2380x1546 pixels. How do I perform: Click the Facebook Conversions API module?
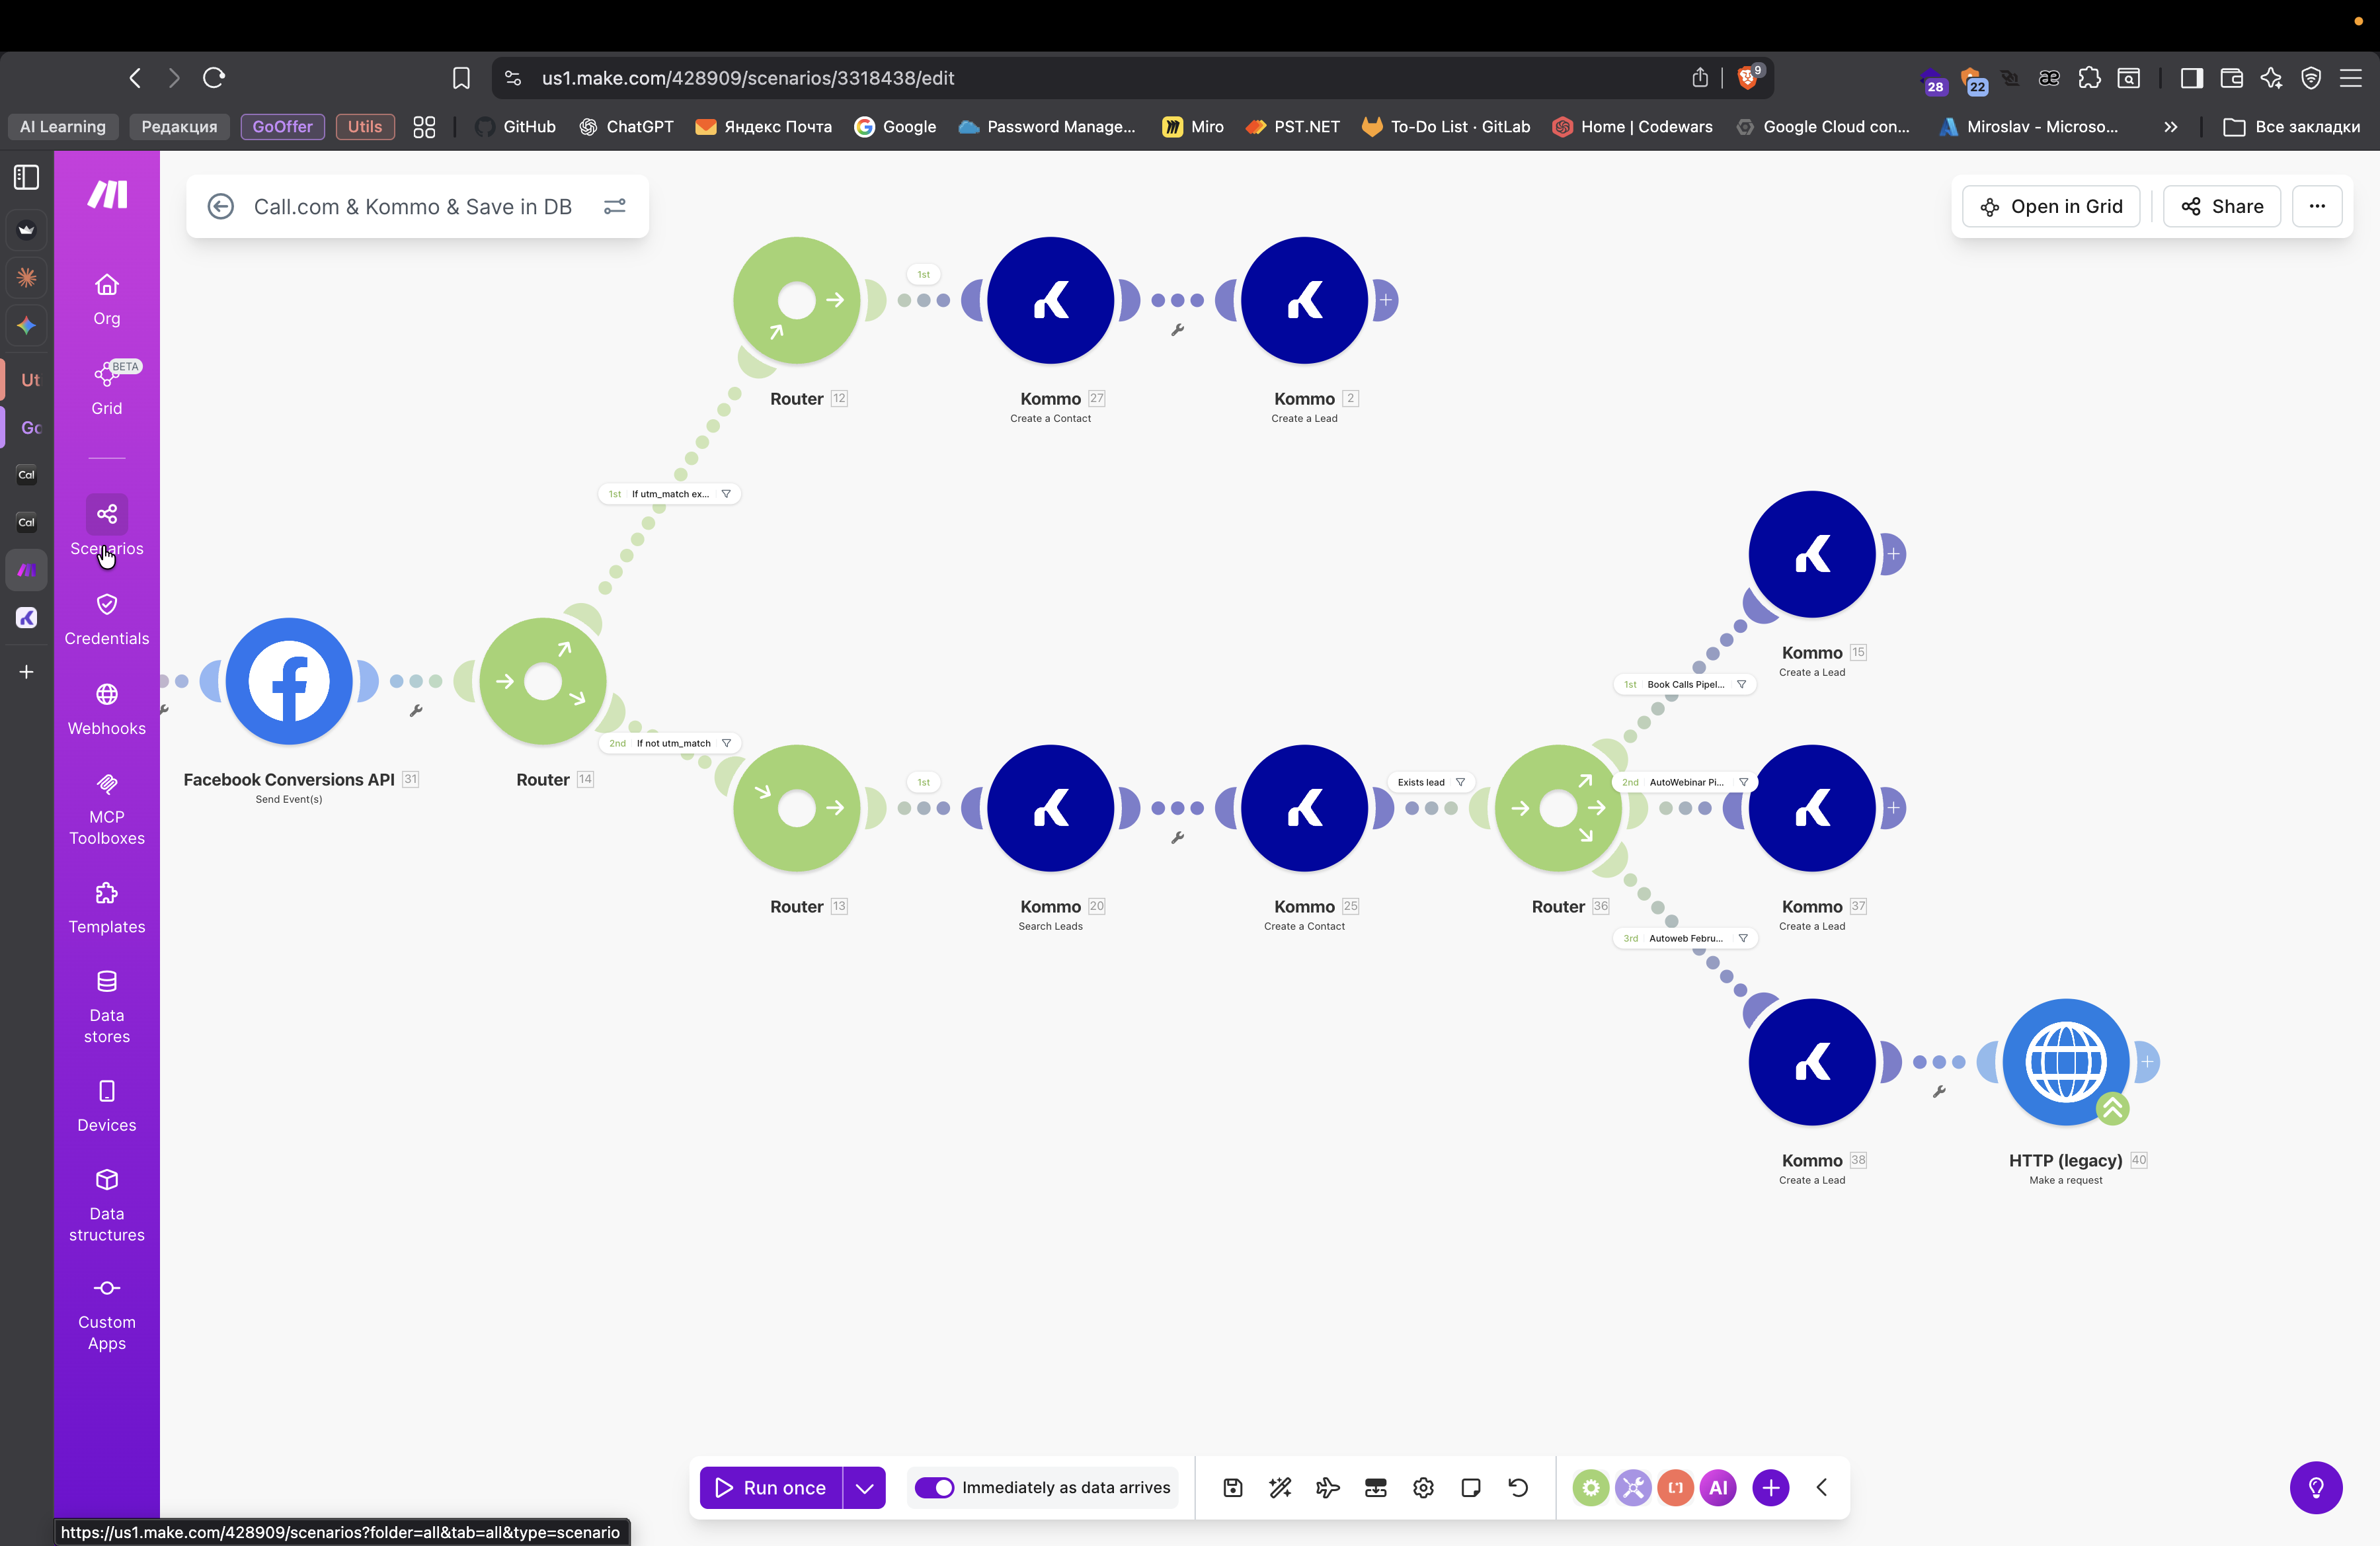(x=289, y=681)
